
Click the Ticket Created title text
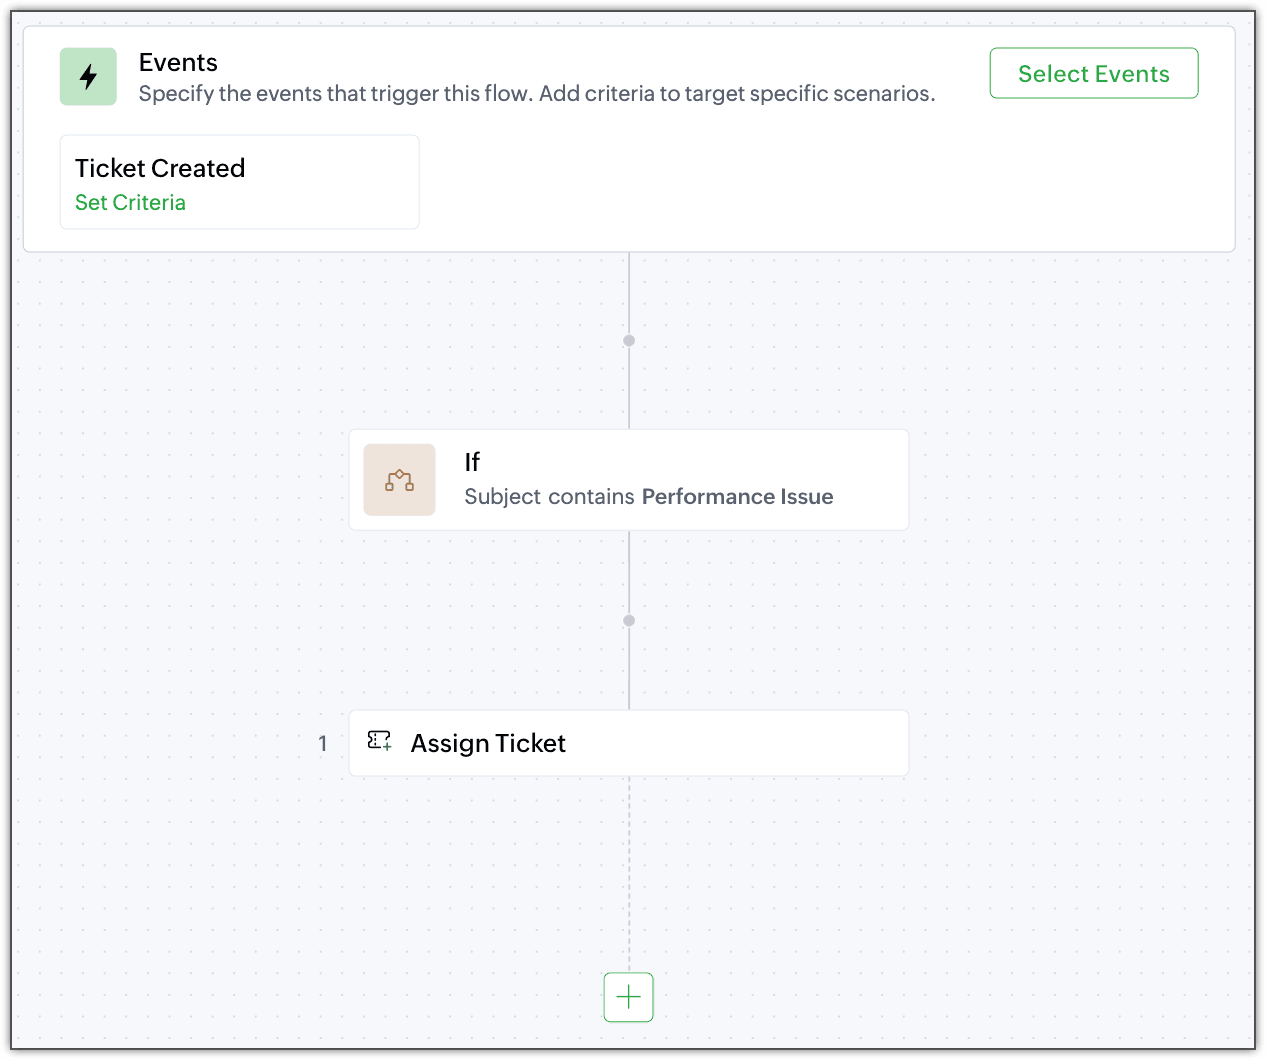point(160,168)
